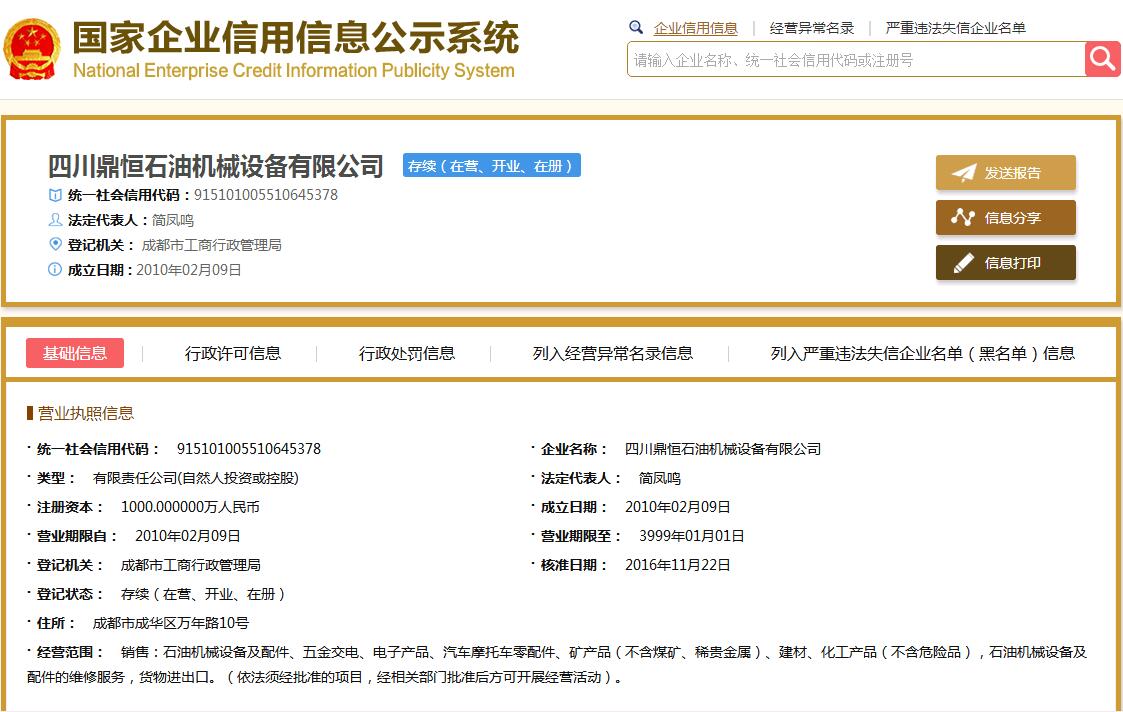
Task: Open the 企业信用信息 link
Action: pos(695,27)
